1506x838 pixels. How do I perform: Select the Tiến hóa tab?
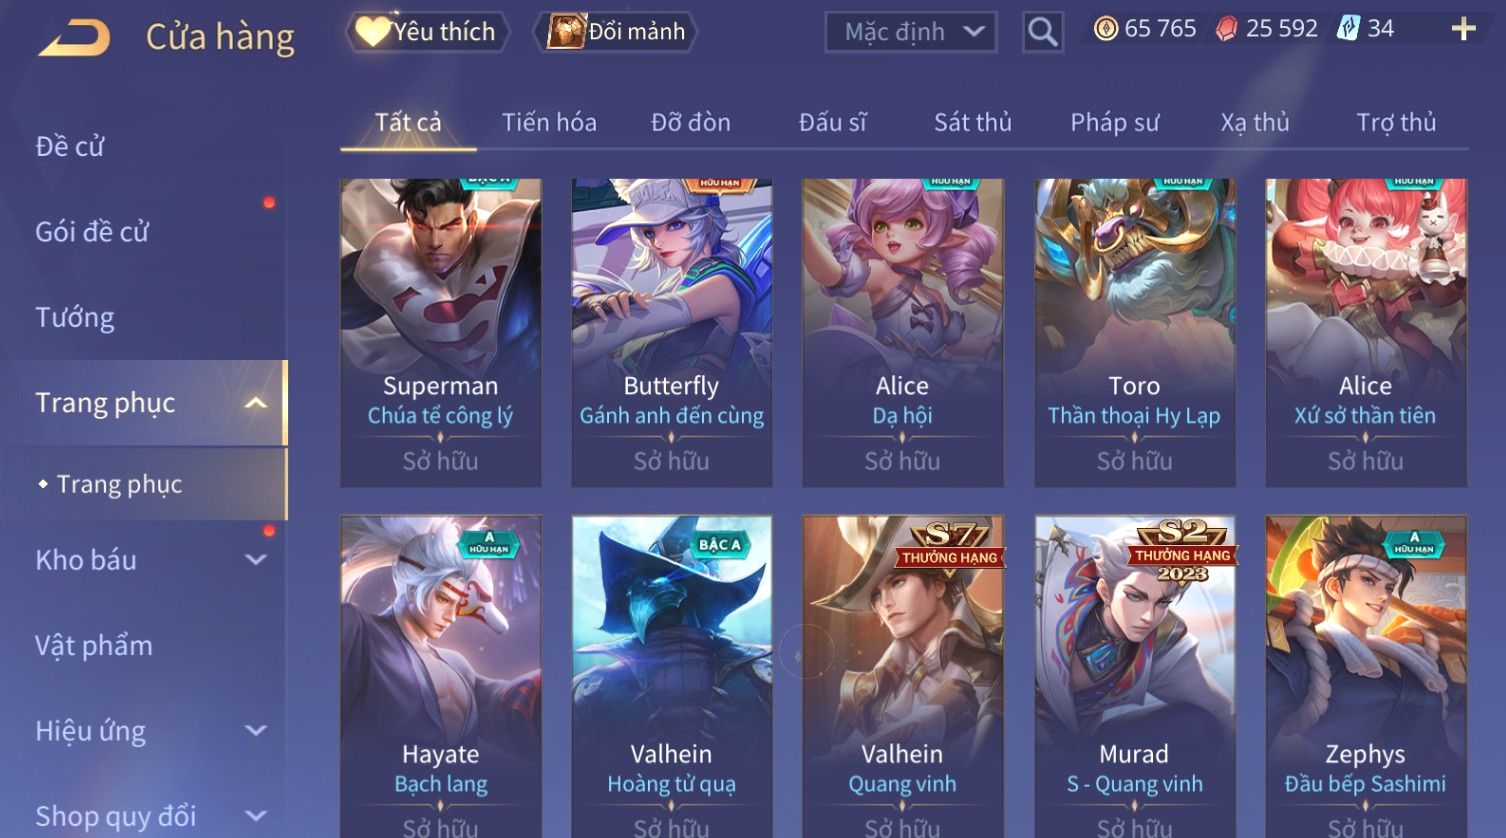(549, 123)
